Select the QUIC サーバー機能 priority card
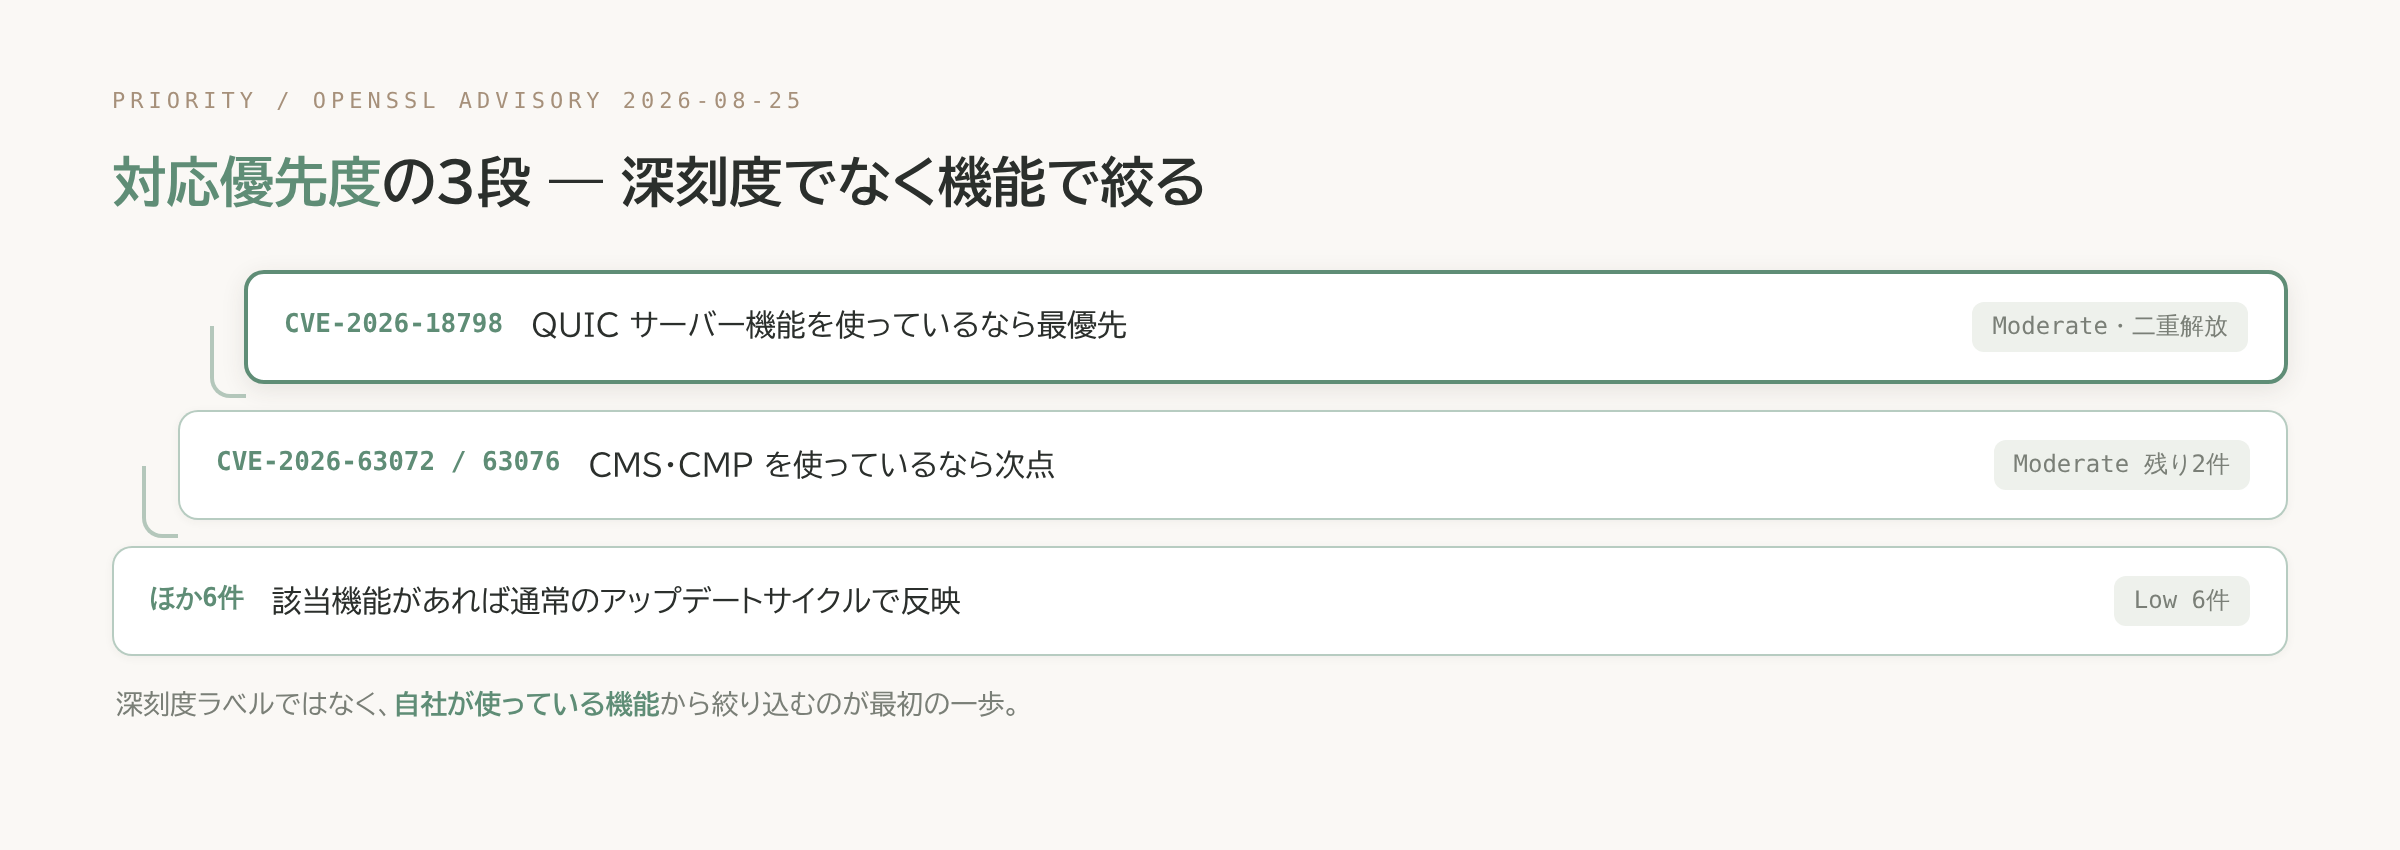 tap(1266, 327)
